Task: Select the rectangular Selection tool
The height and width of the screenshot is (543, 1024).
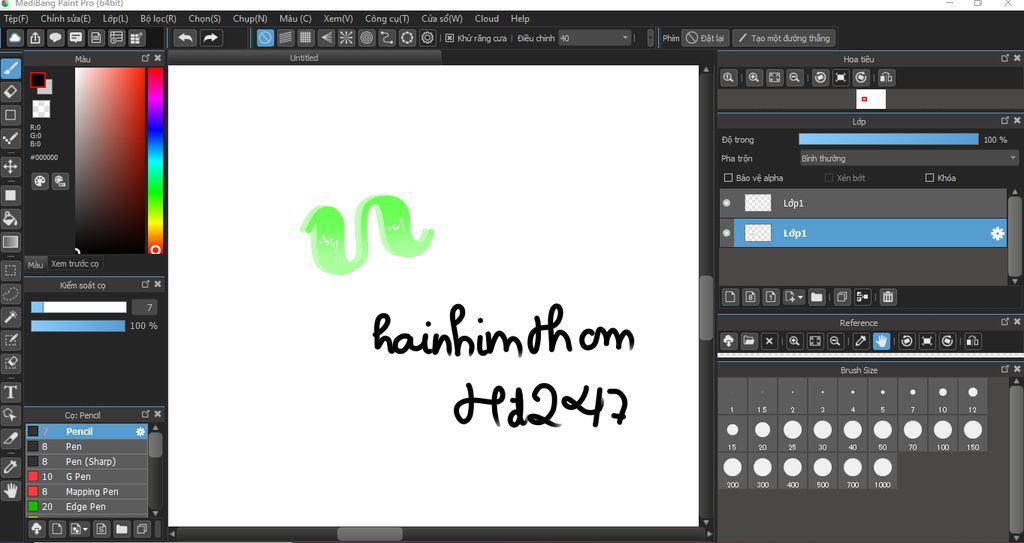Action: tap(10, 270)
